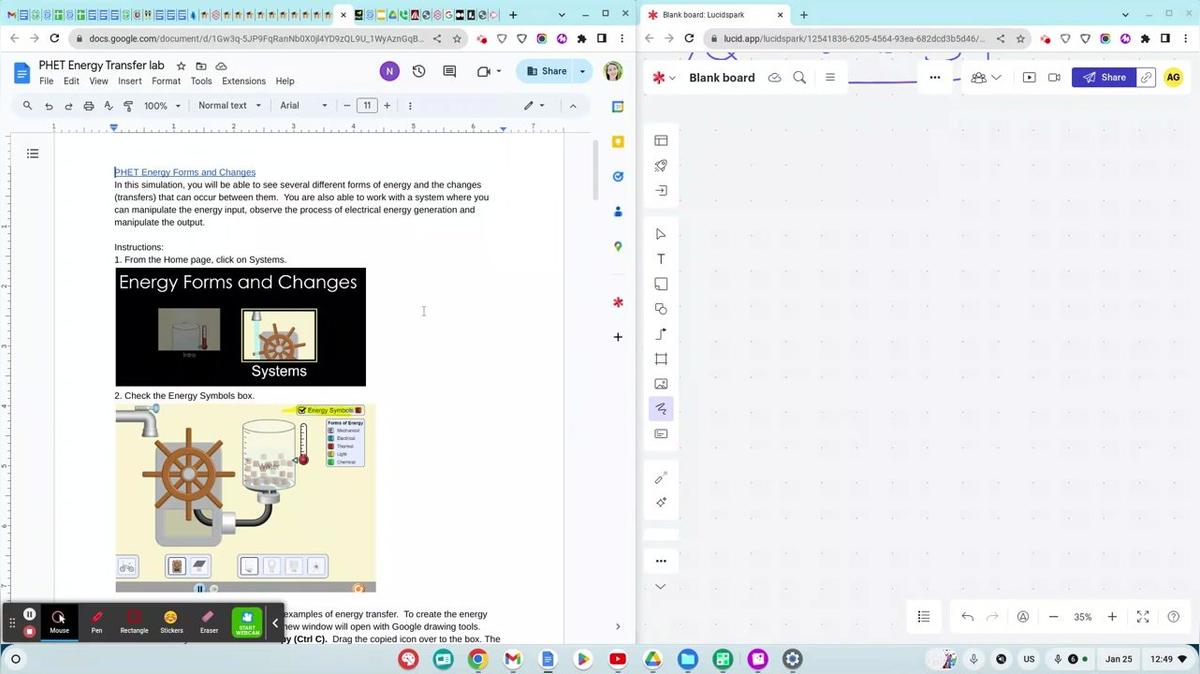Pick the connector line tool in Lucidspark
The image size is (1200, 674).
(661, 334)
